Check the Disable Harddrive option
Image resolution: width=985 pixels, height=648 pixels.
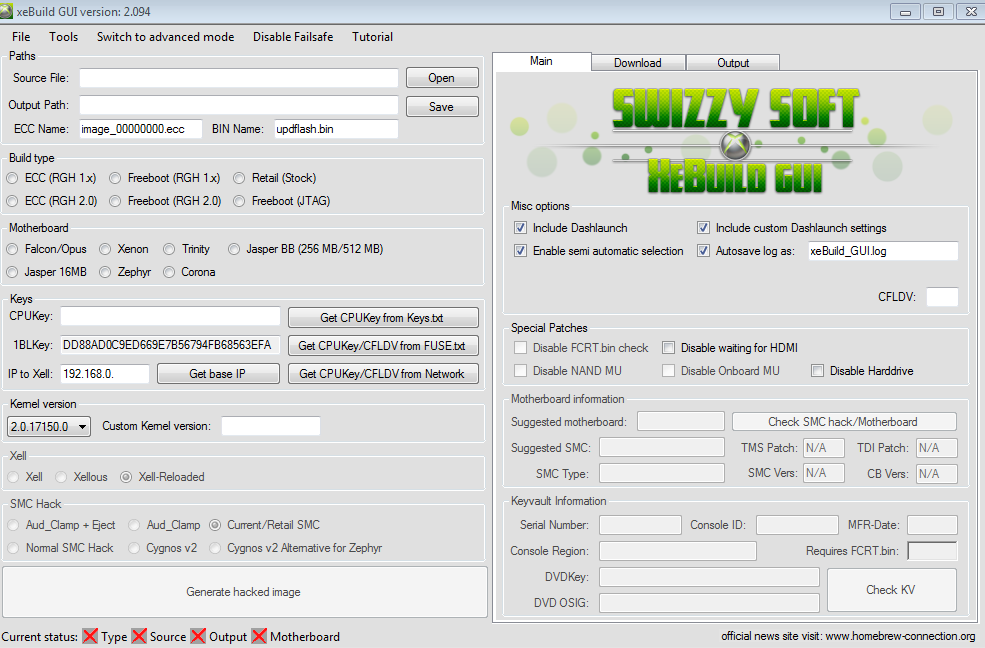[x=817, y=371]
